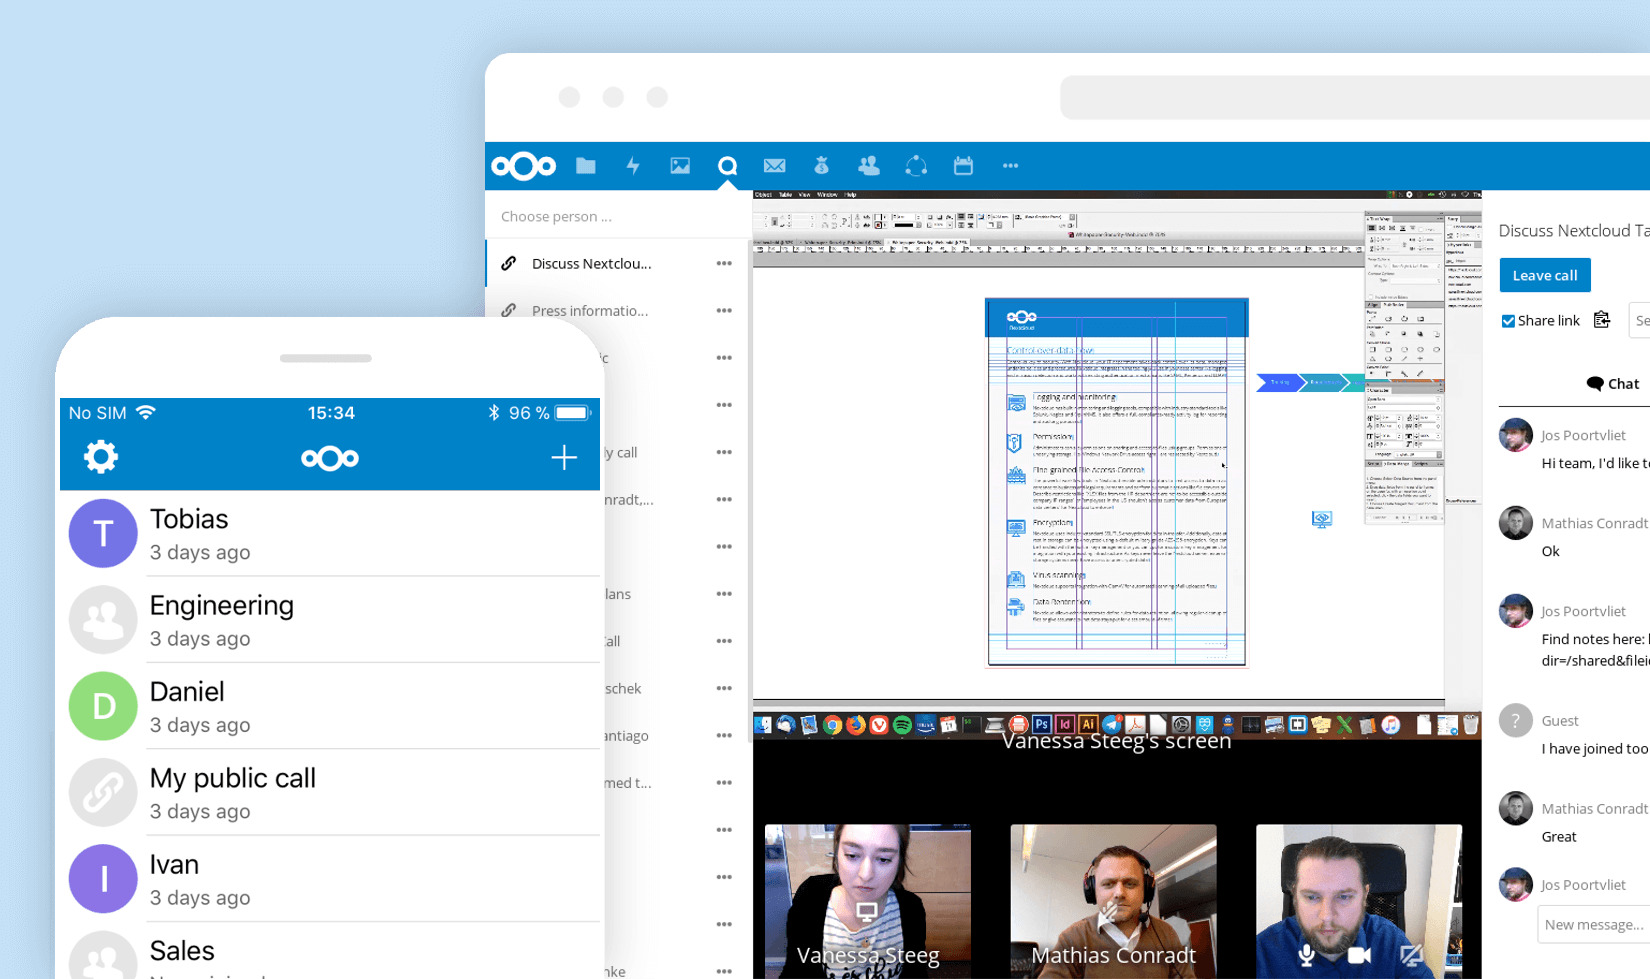This screenshot has height=979, width=1650.
Task: Open settings gear in phone app
Action: pyautogui.click(x=101, y=457)
